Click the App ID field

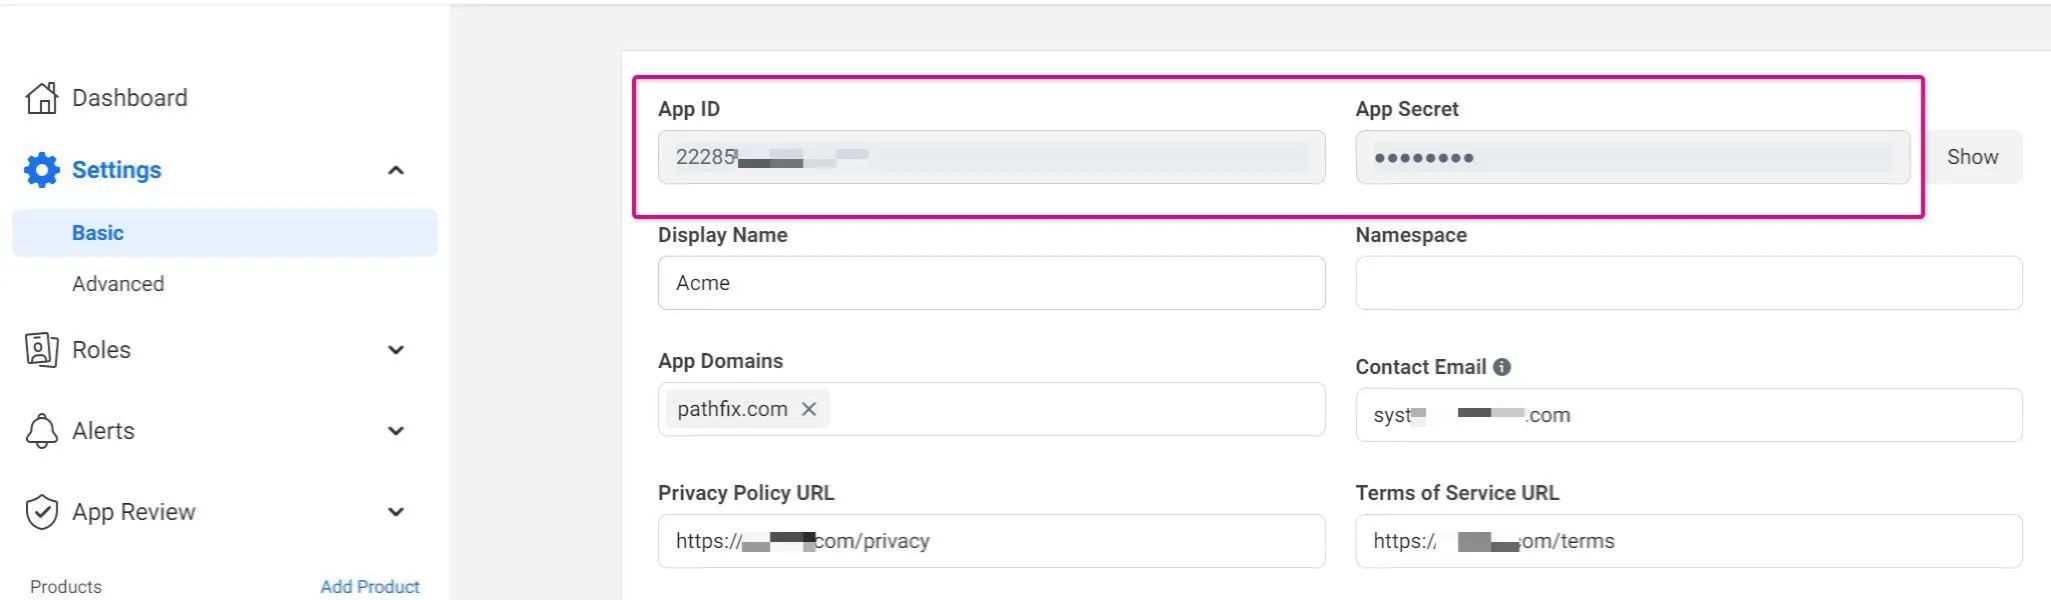point(991,157)
